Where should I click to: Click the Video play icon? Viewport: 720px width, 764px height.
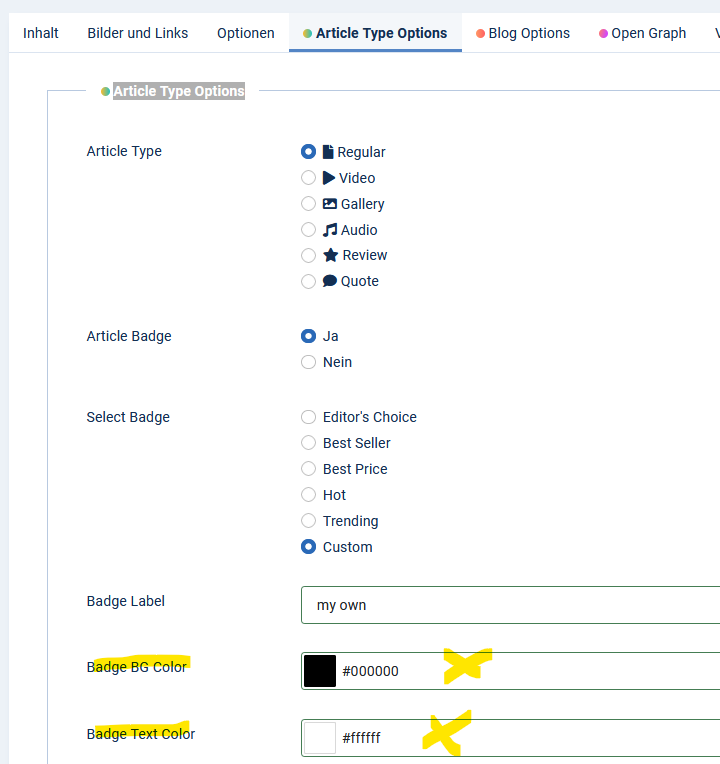(329, 178)
